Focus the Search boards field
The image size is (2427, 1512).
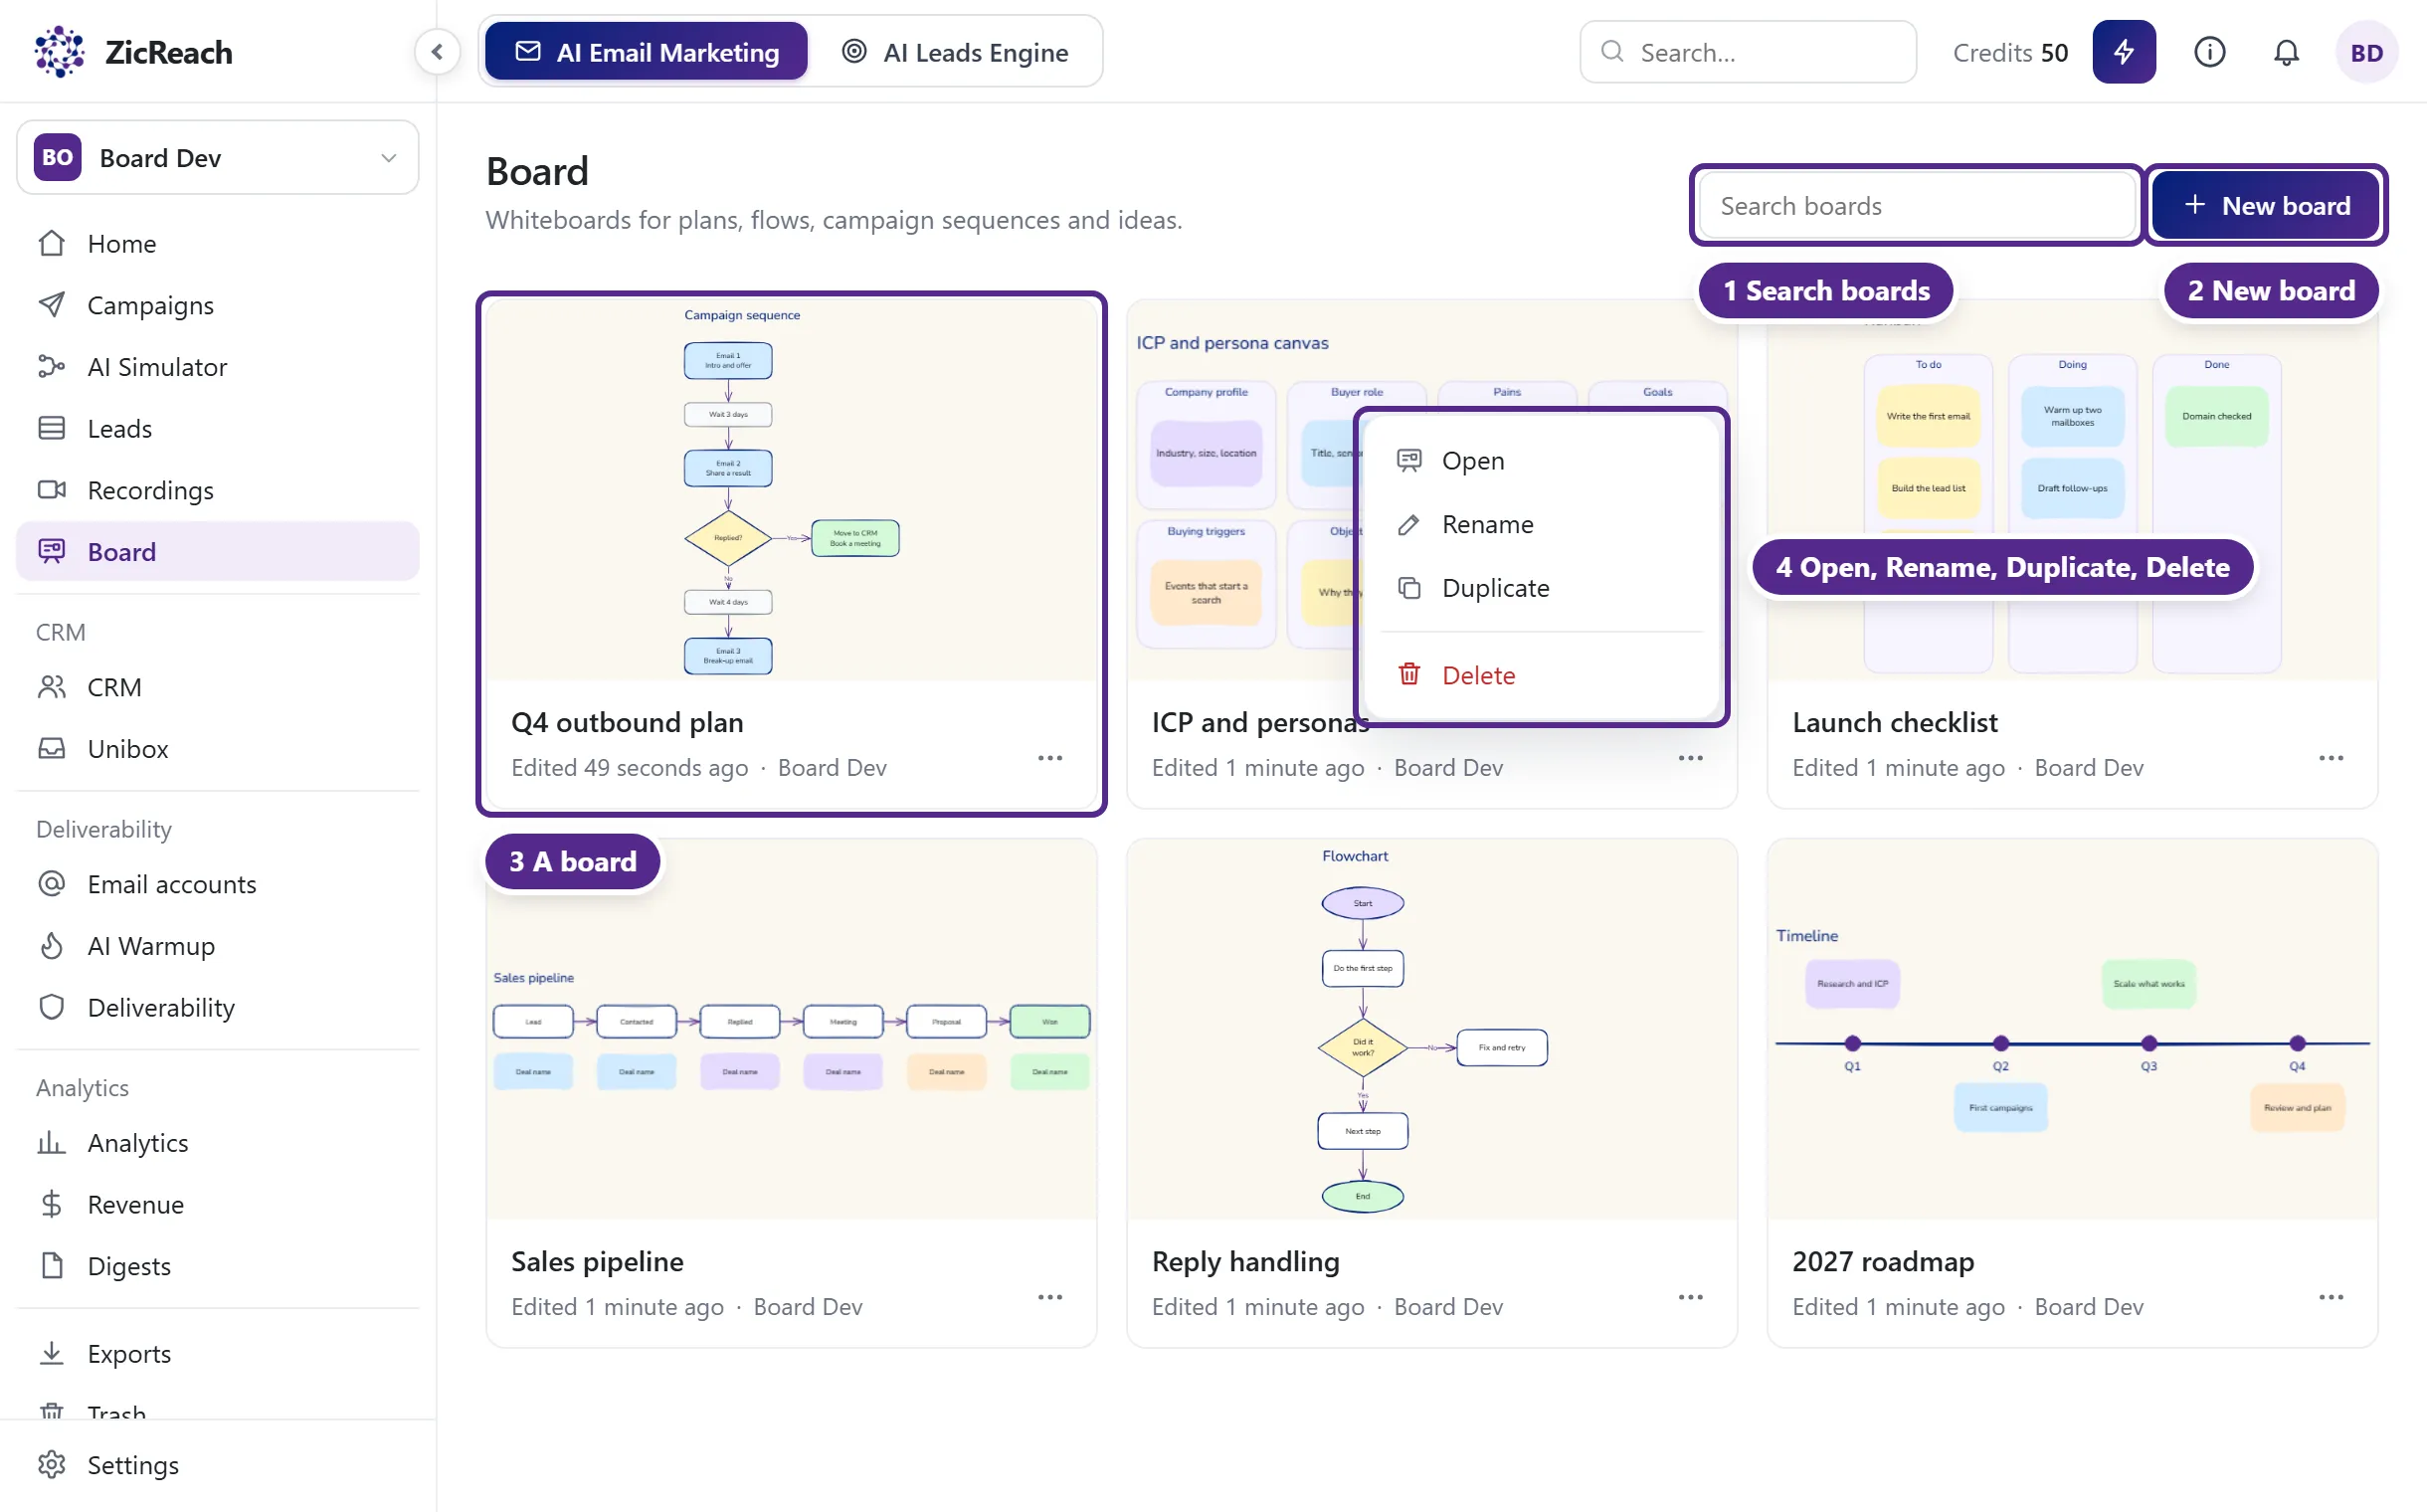pos(1917,206)
